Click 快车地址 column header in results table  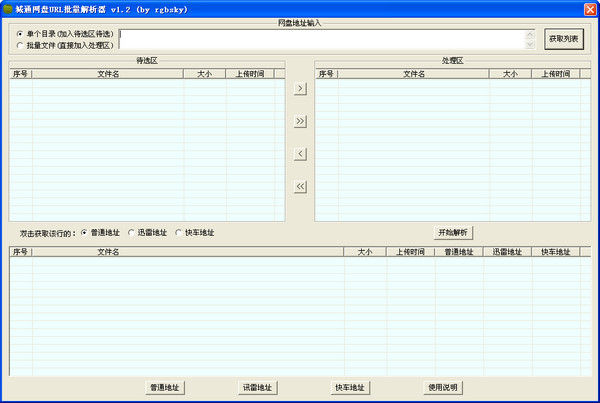pyautogui.click(x=556, y=252)
